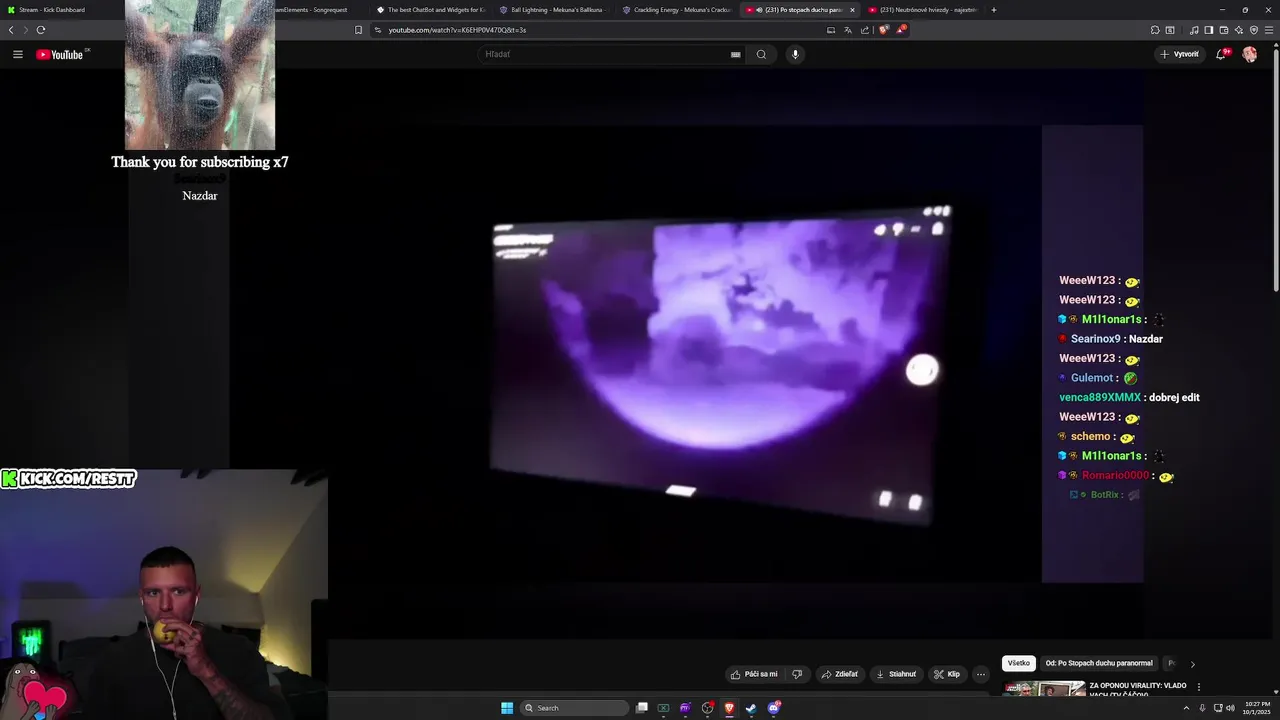
Task: Open the Brave wallet icon
Action: point(1223,30)
